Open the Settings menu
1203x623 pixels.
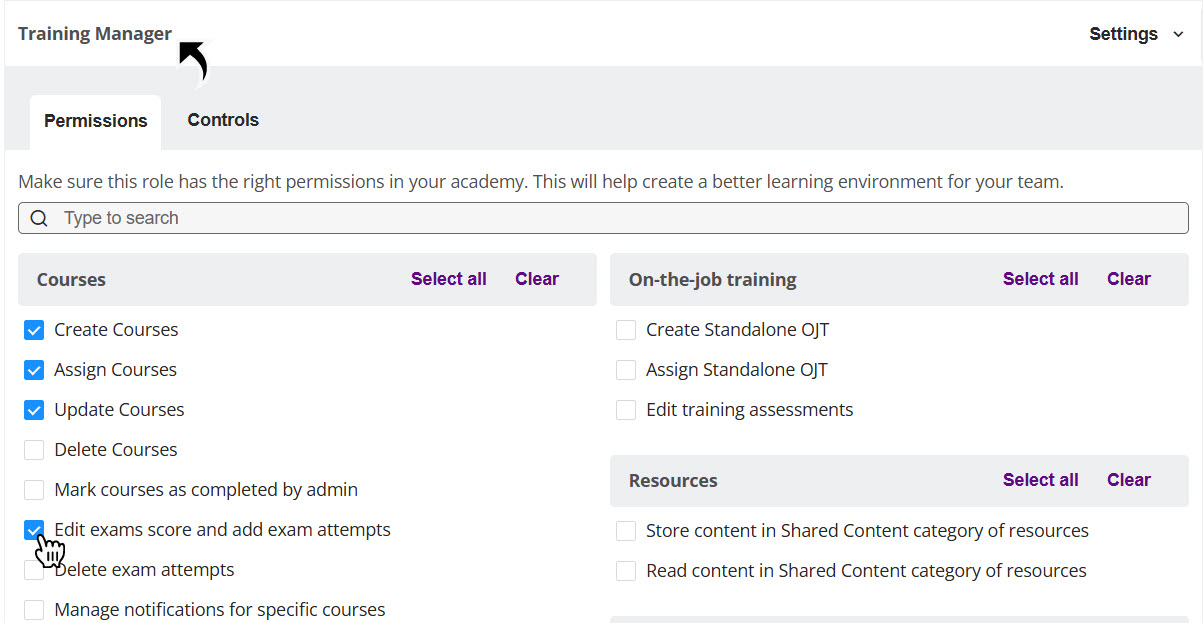coord(1123,34)
